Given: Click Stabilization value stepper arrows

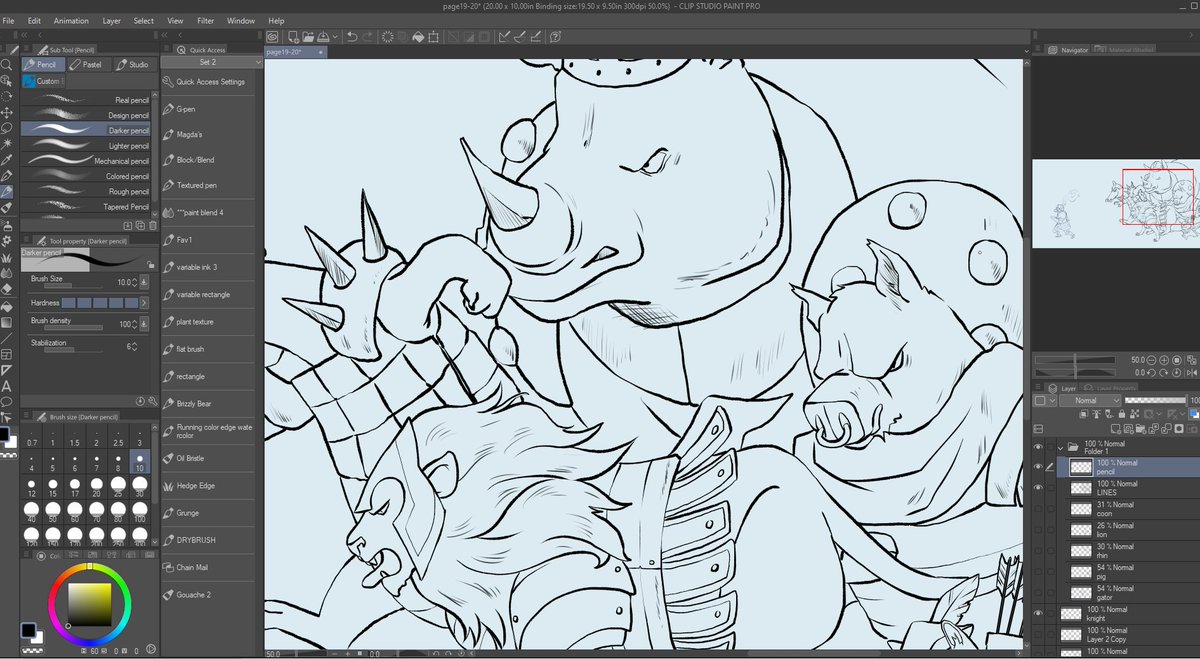Looking at the screenshot, I should pyautogui.click(x=135, y=346).
